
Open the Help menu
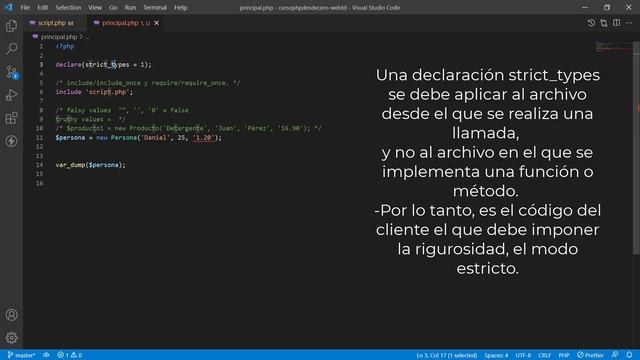point(180,7)
